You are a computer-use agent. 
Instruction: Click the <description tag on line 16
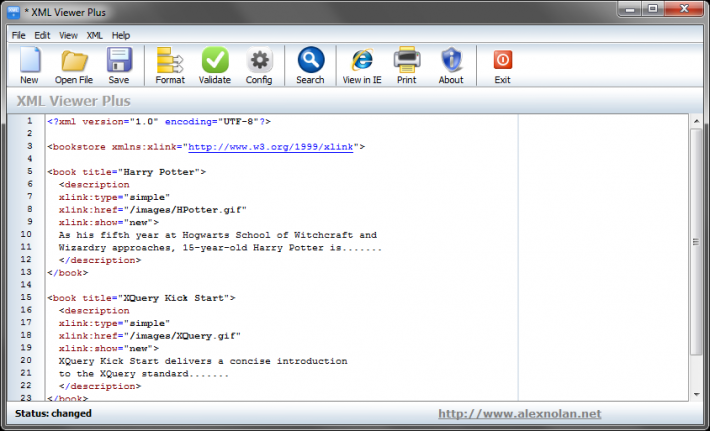point(94,311)
